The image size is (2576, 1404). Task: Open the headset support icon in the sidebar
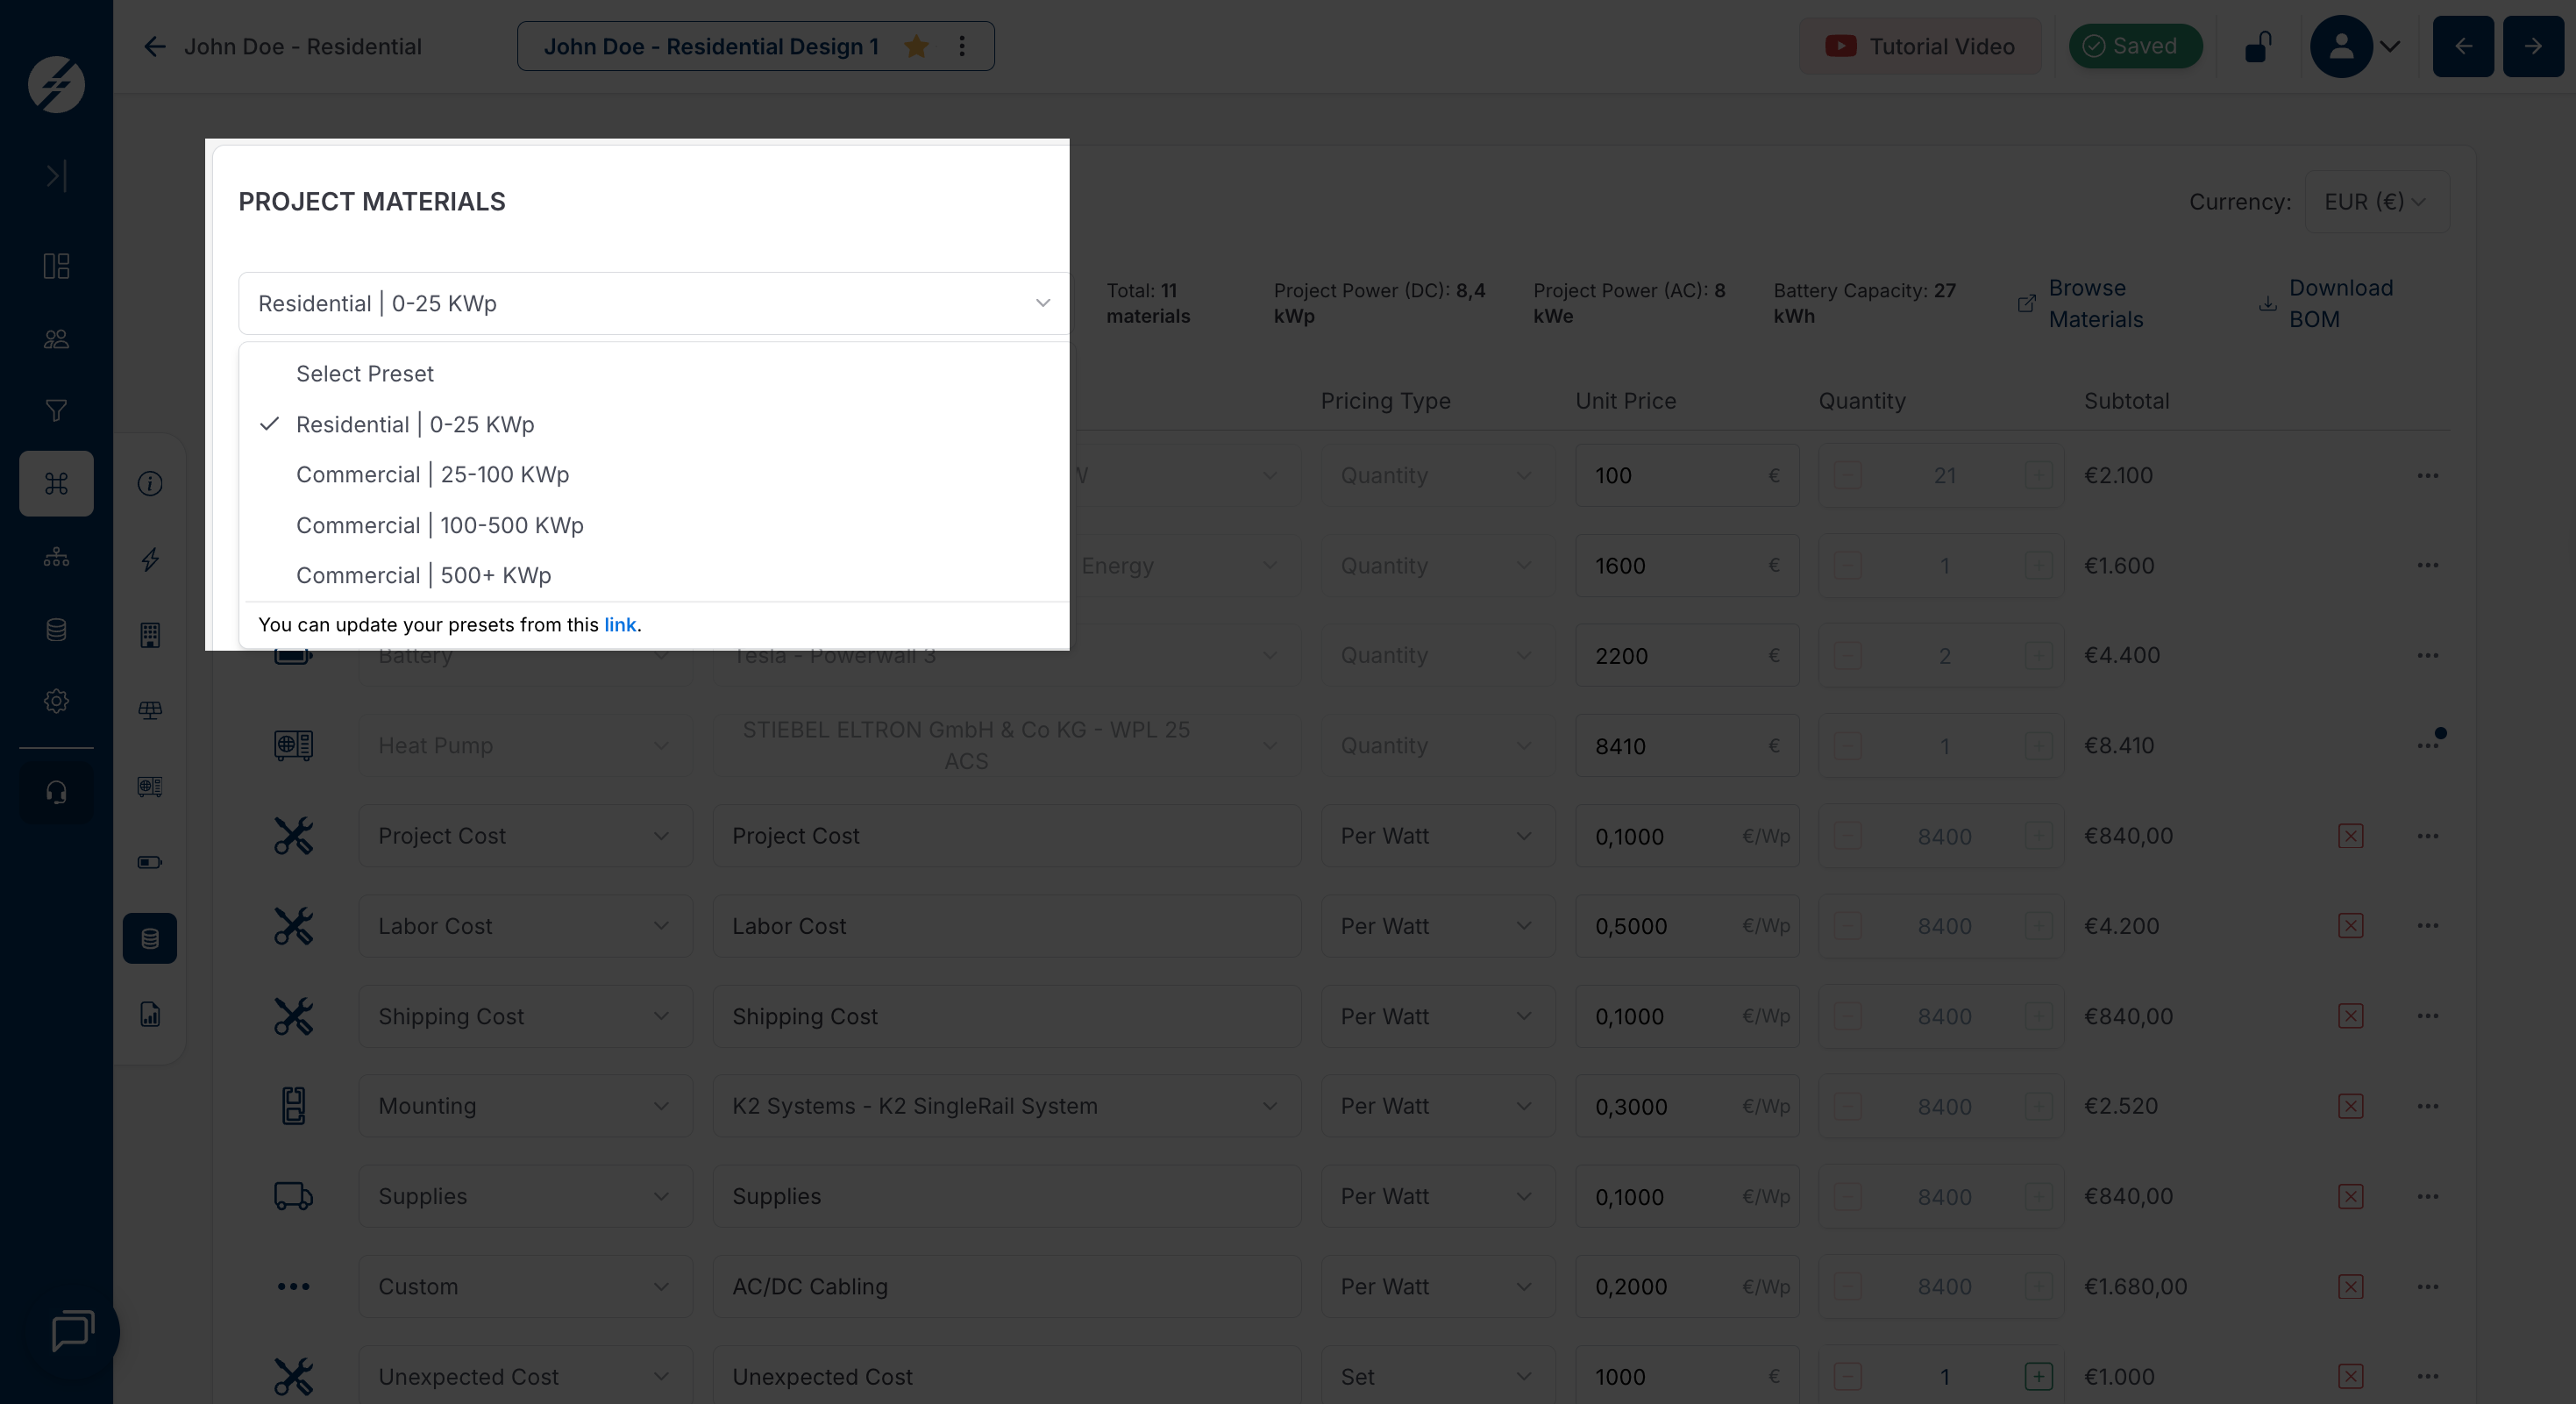56,792
